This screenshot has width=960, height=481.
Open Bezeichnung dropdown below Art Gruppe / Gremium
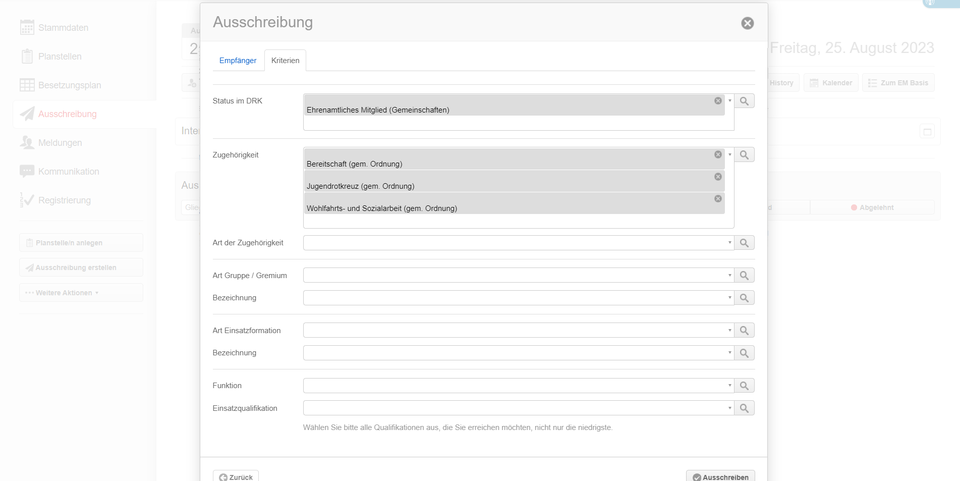[x=730, y=298]
